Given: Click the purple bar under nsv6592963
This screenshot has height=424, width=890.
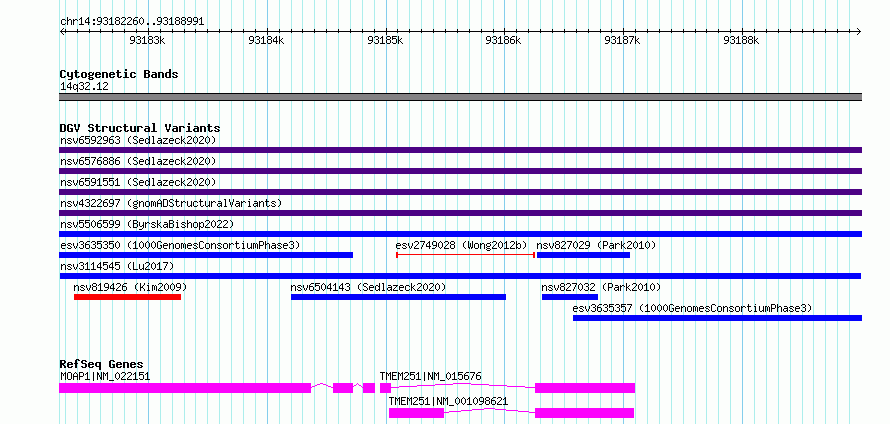Looking at the screenshot, I should click(x=460, y=150).
